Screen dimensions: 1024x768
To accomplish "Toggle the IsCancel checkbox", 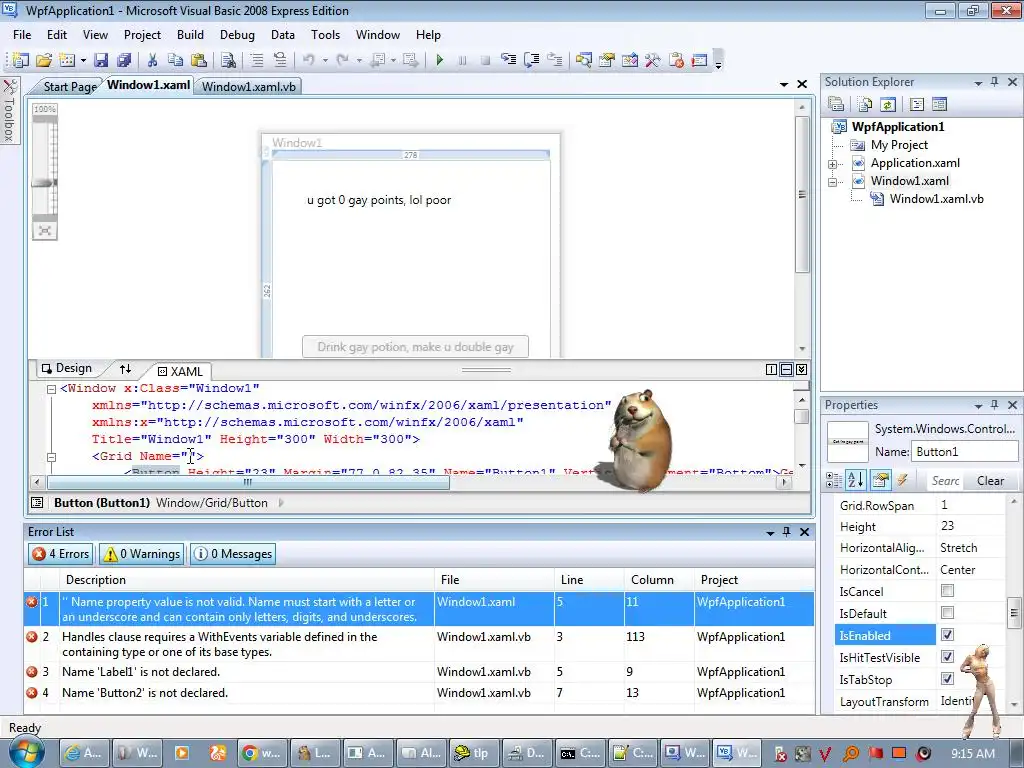I will click(947, 591).
